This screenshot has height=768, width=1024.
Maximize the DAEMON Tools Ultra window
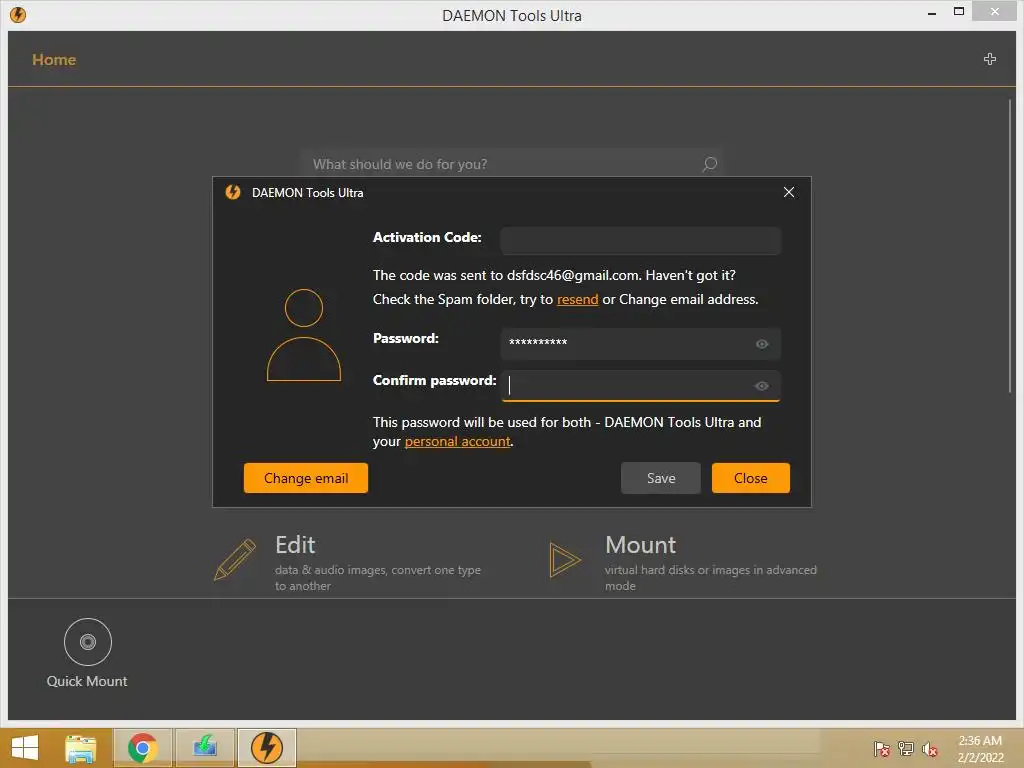coord(959,11)
